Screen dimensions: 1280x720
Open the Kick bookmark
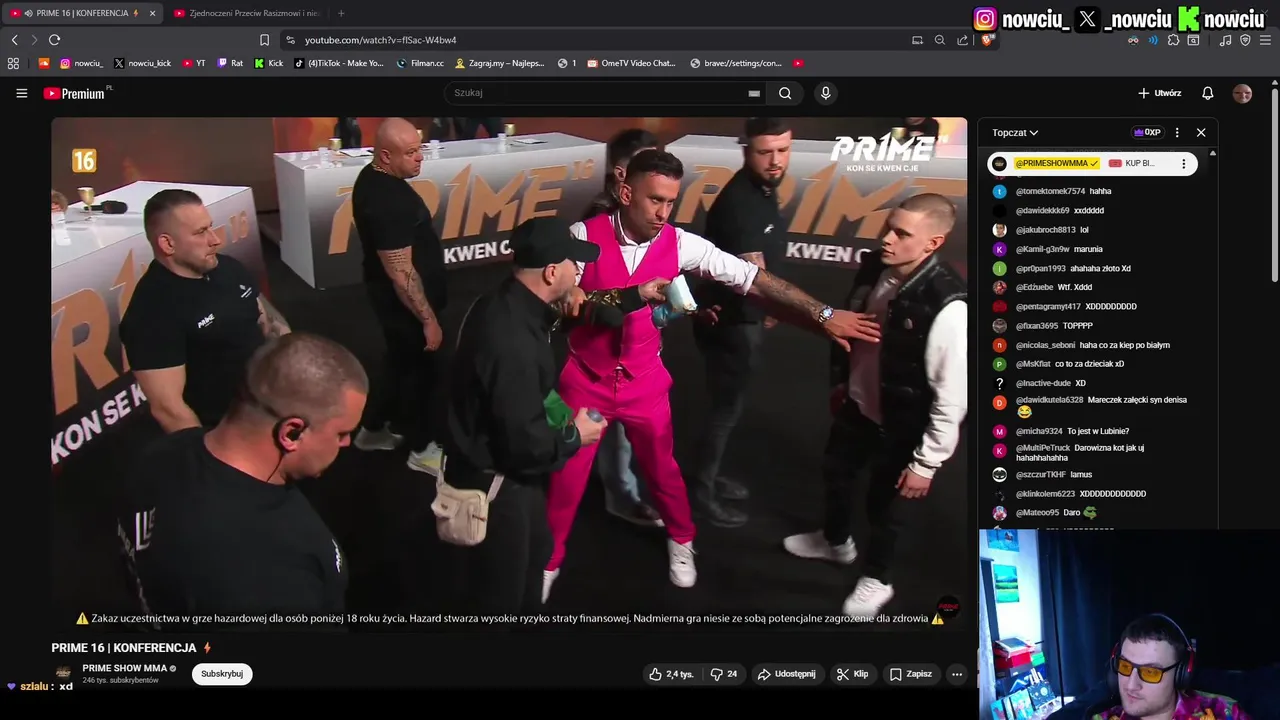pos(269,63)
